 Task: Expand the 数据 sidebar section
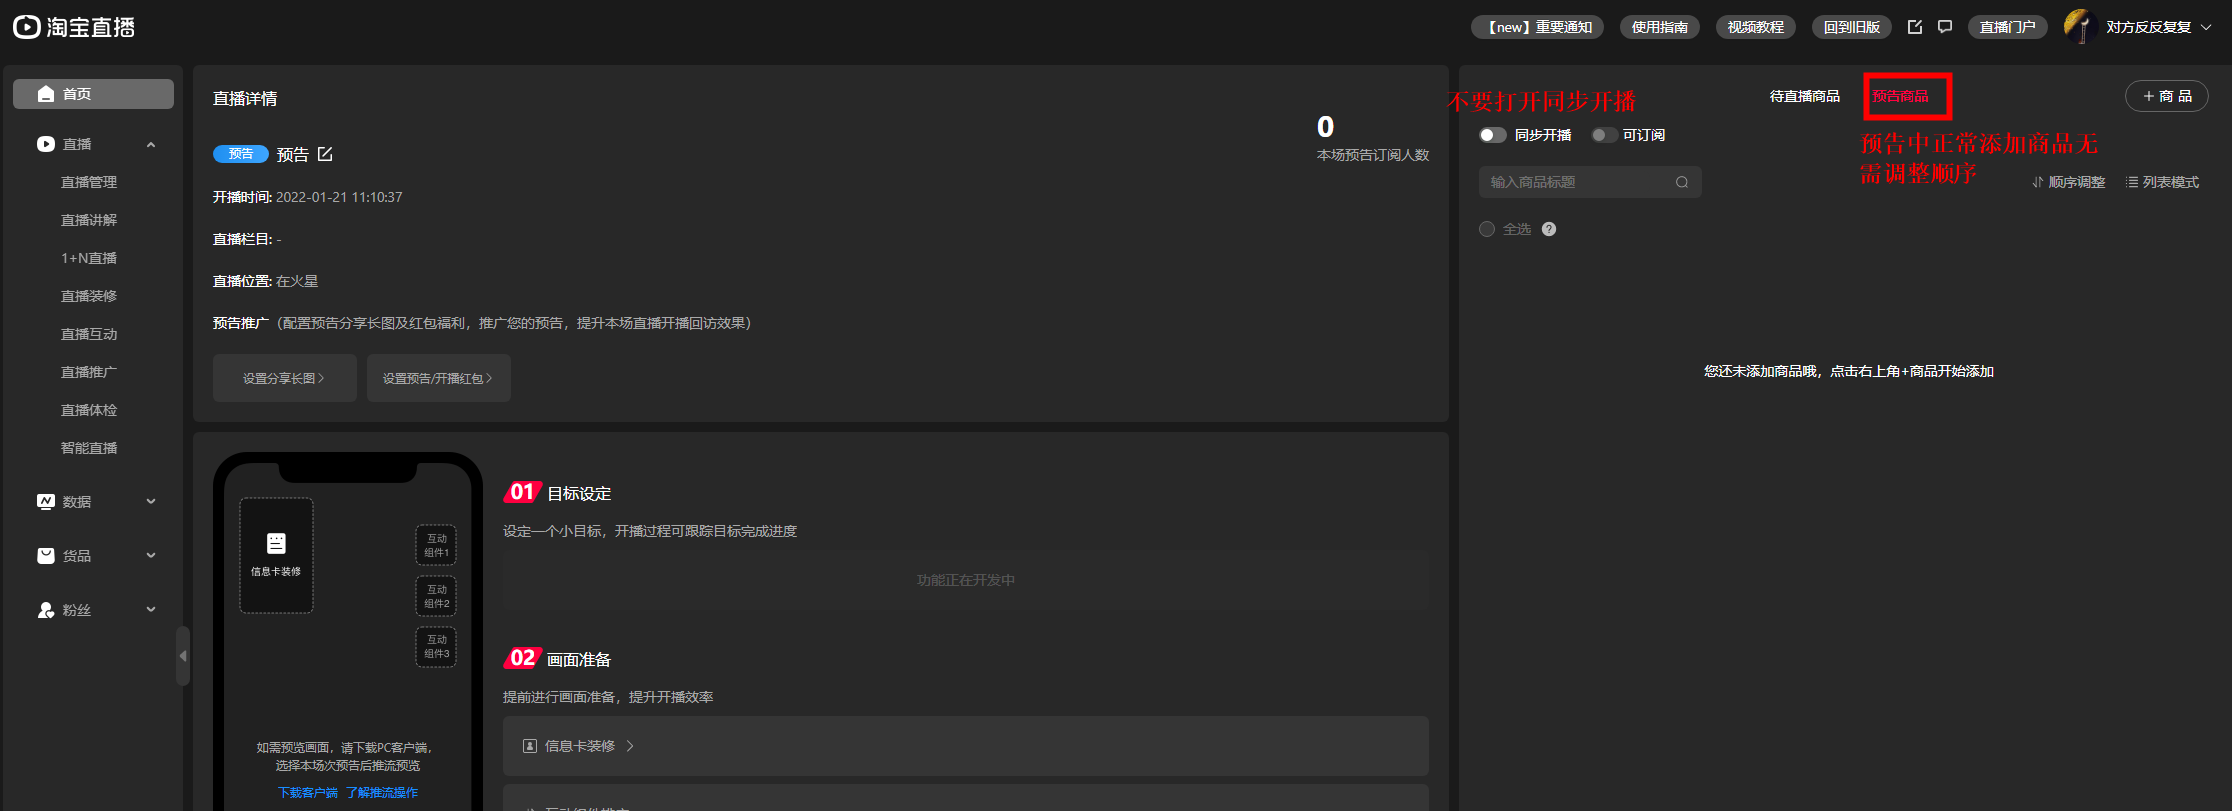[94, 502]
